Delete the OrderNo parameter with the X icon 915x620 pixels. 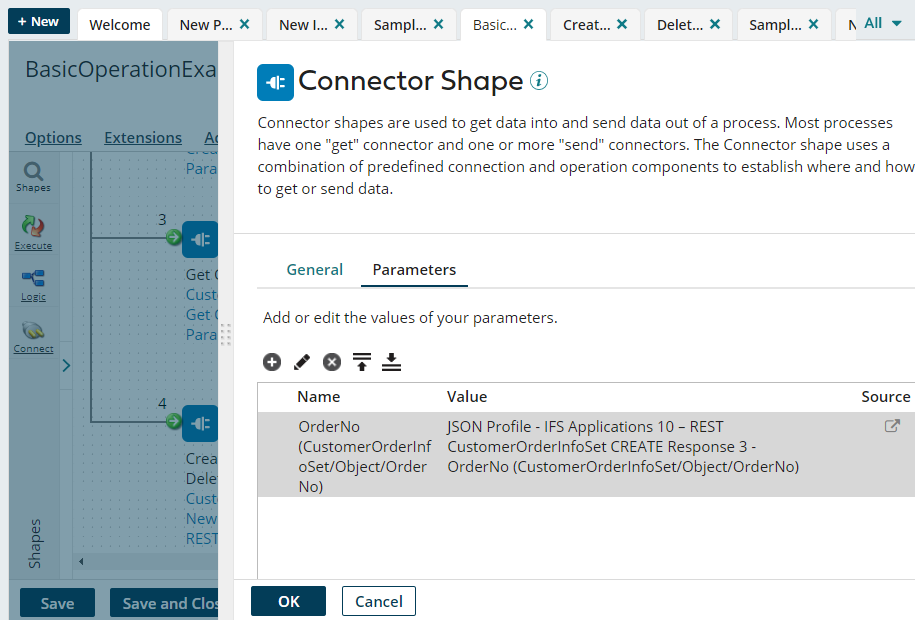pos(331,362)
